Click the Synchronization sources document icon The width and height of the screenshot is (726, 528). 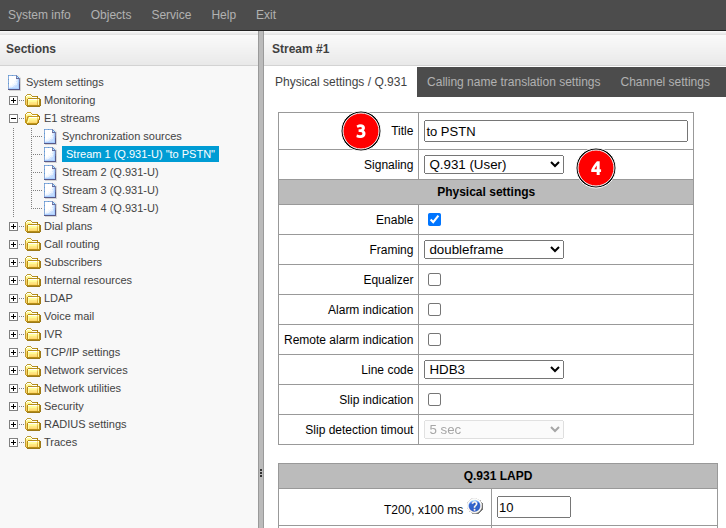50,136
